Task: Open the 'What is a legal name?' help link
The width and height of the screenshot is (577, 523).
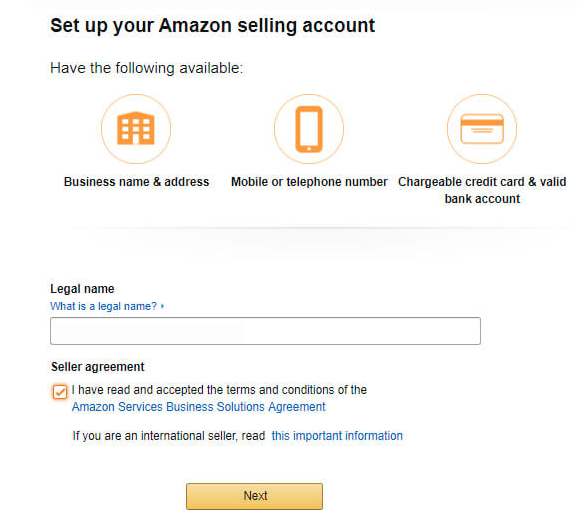Action: click(x=103, y=306)
